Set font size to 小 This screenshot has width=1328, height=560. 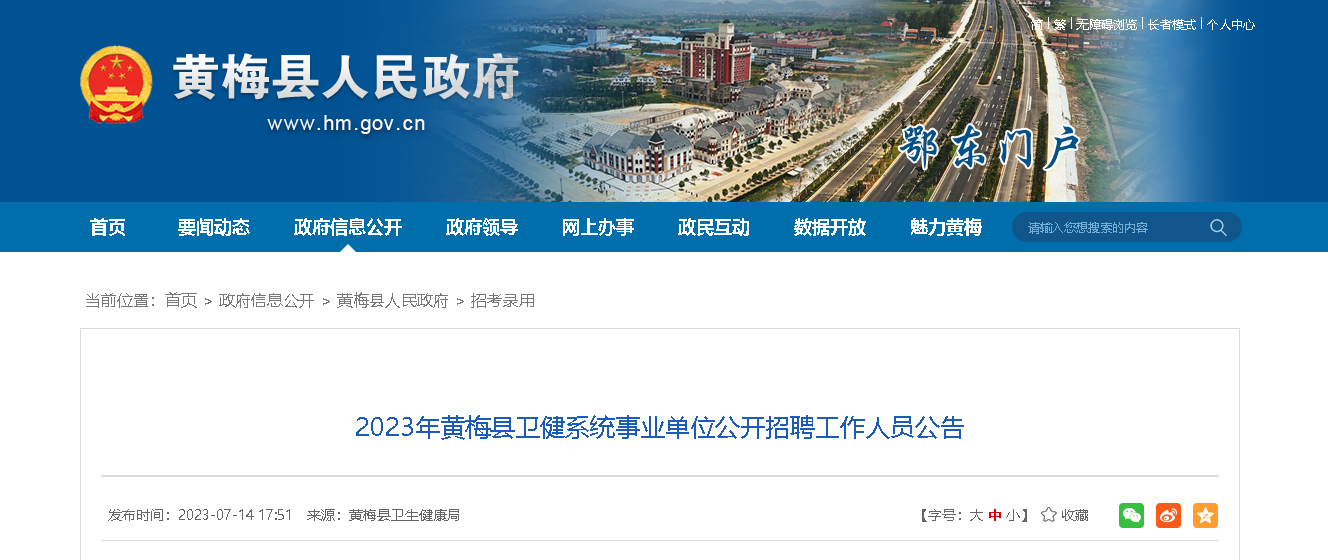click(1013, 515)
